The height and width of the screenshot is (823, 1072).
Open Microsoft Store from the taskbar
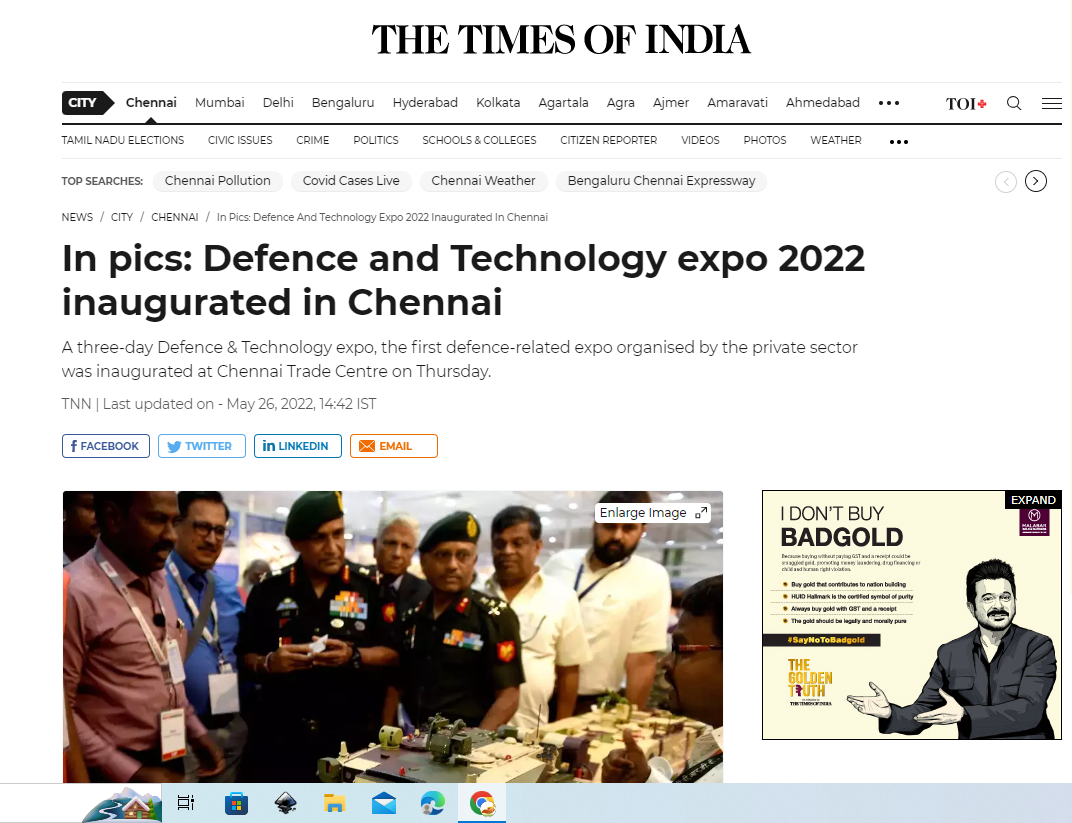coord(236,803)
